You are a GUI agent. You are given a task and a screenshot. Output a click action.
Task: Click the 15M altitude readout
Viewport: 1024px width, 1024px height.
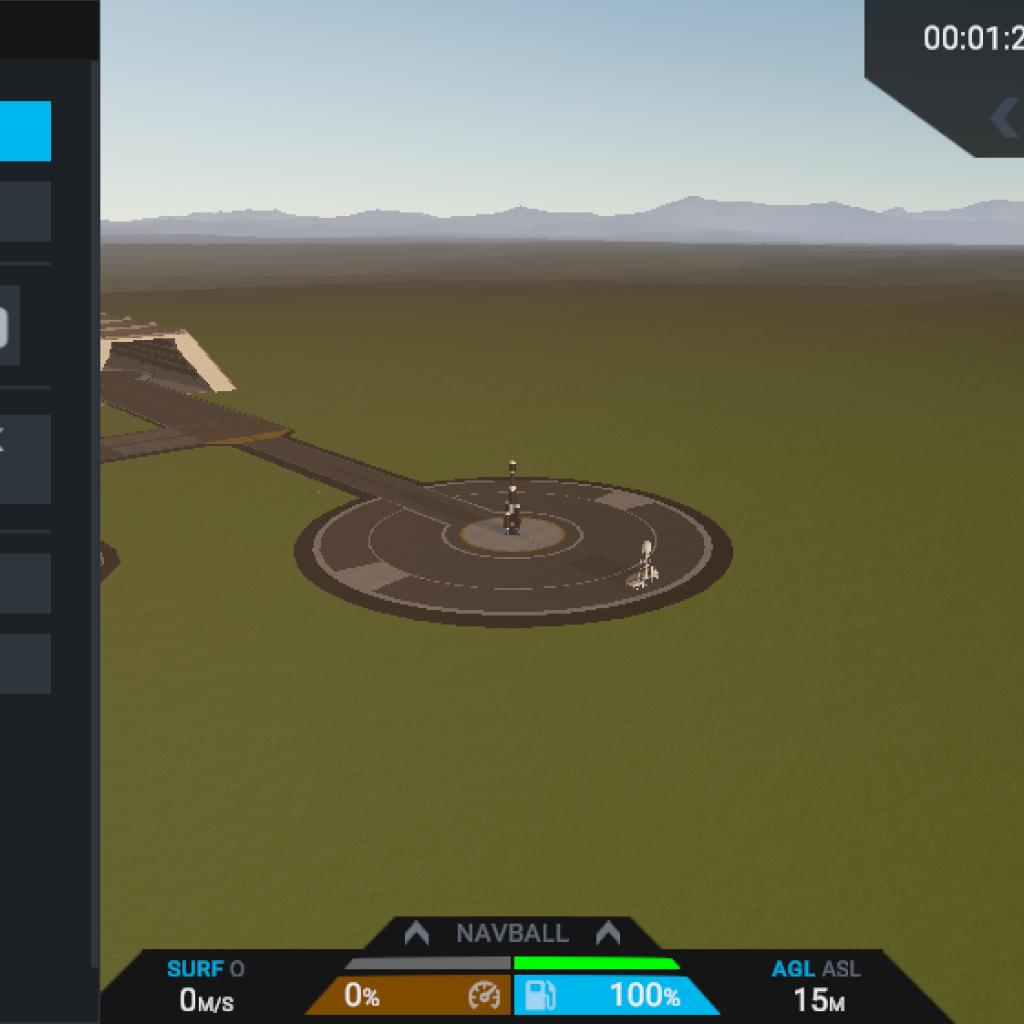tap(819, 1000)
